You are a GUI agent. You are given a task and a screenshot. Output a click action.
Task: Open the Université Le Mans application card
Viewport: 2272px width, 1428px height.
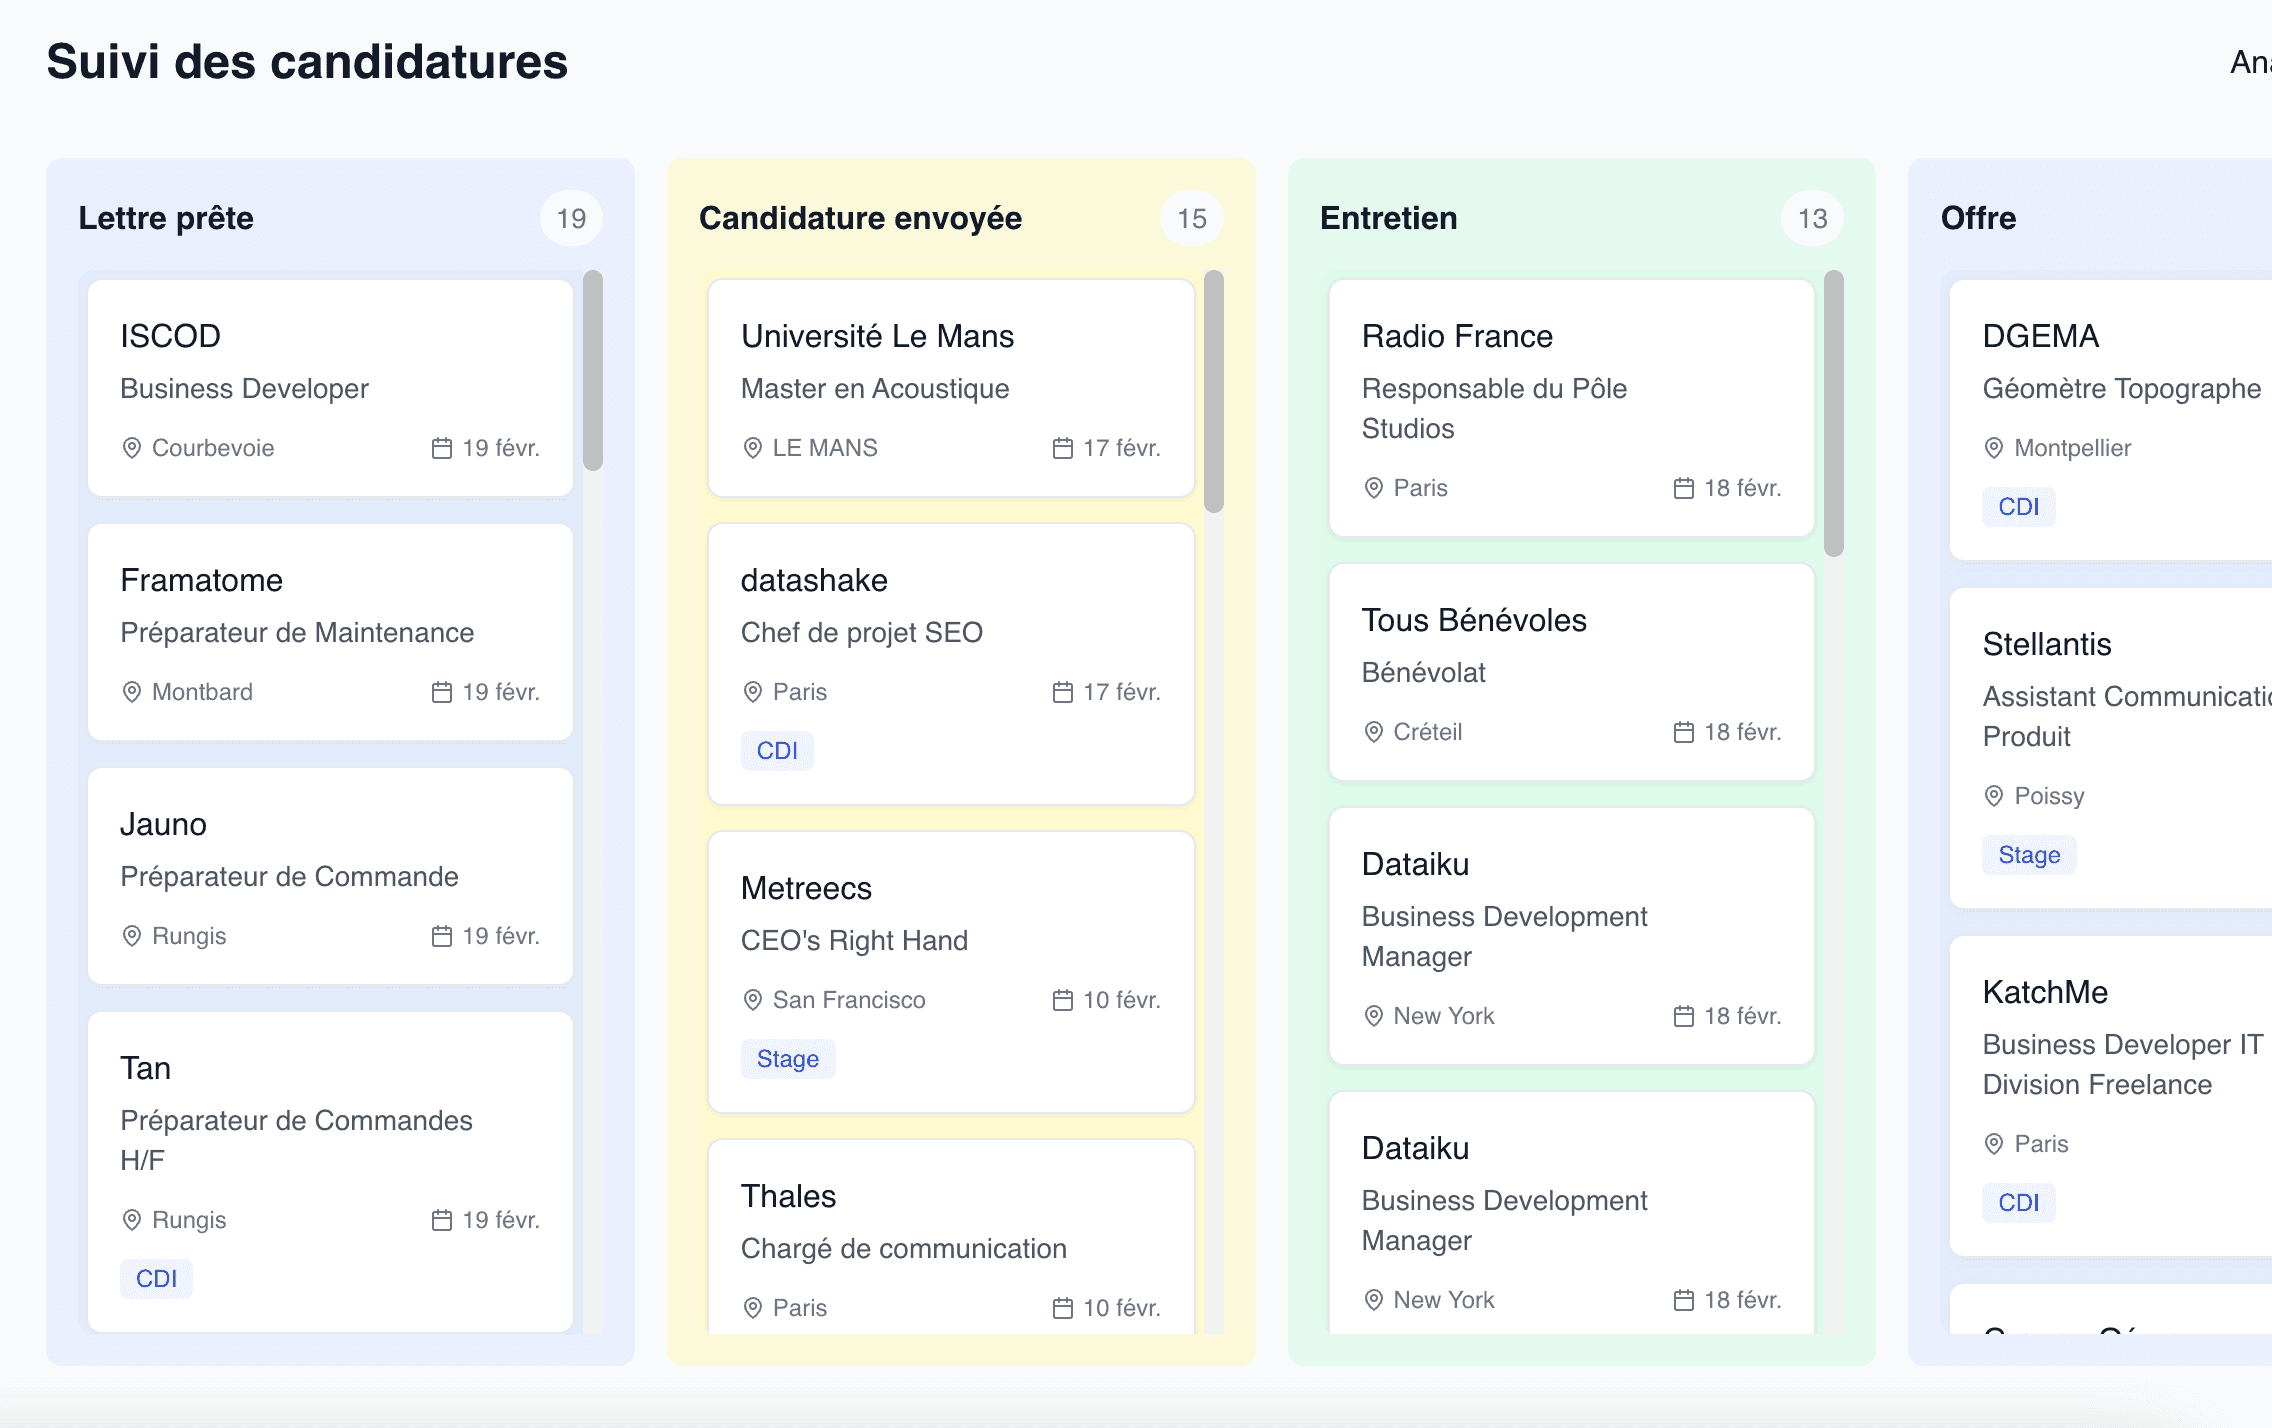951,388
